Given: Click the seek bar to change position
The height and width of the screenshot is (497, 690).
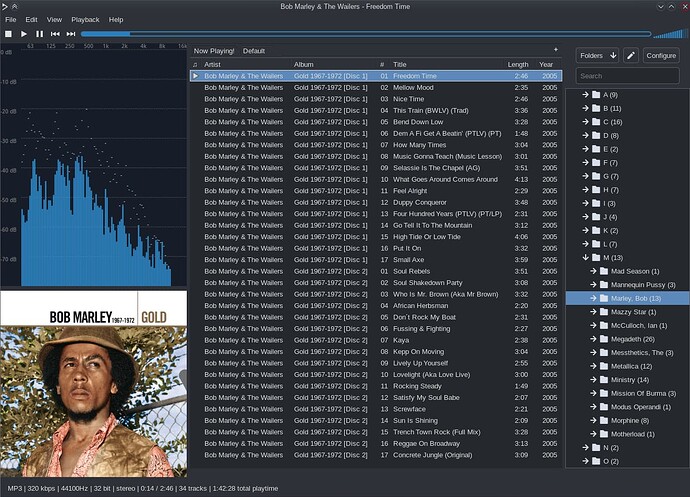Looking at the screenshot, I should tap(366, 34).
